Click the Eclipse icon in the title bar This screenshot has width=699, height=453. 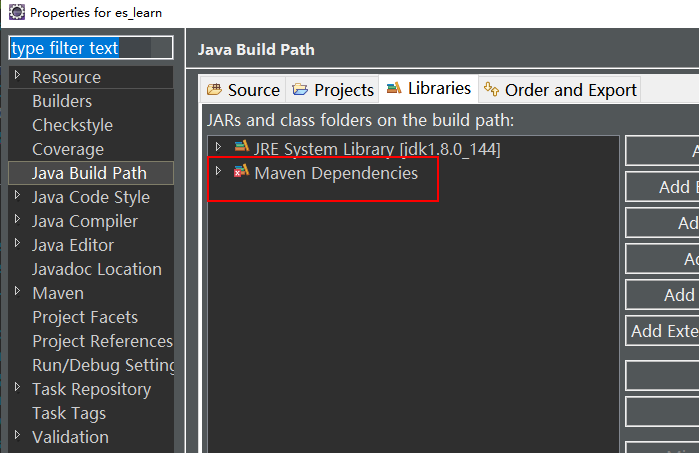[x=17, y=12]
